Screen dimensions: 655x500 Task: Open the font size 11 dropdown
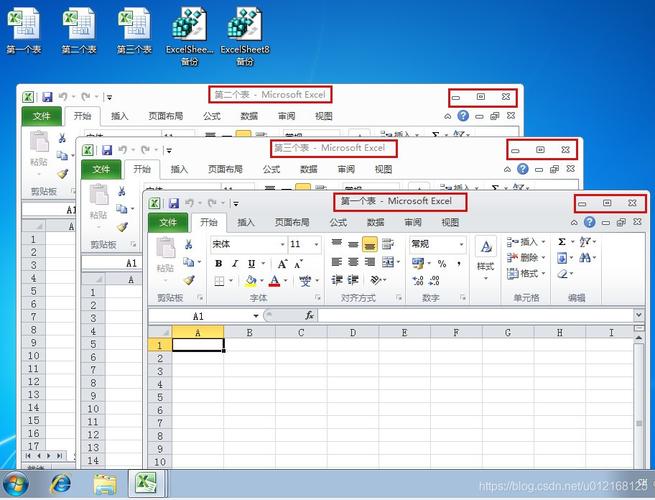pyautogui.click(x=317, y=245)
